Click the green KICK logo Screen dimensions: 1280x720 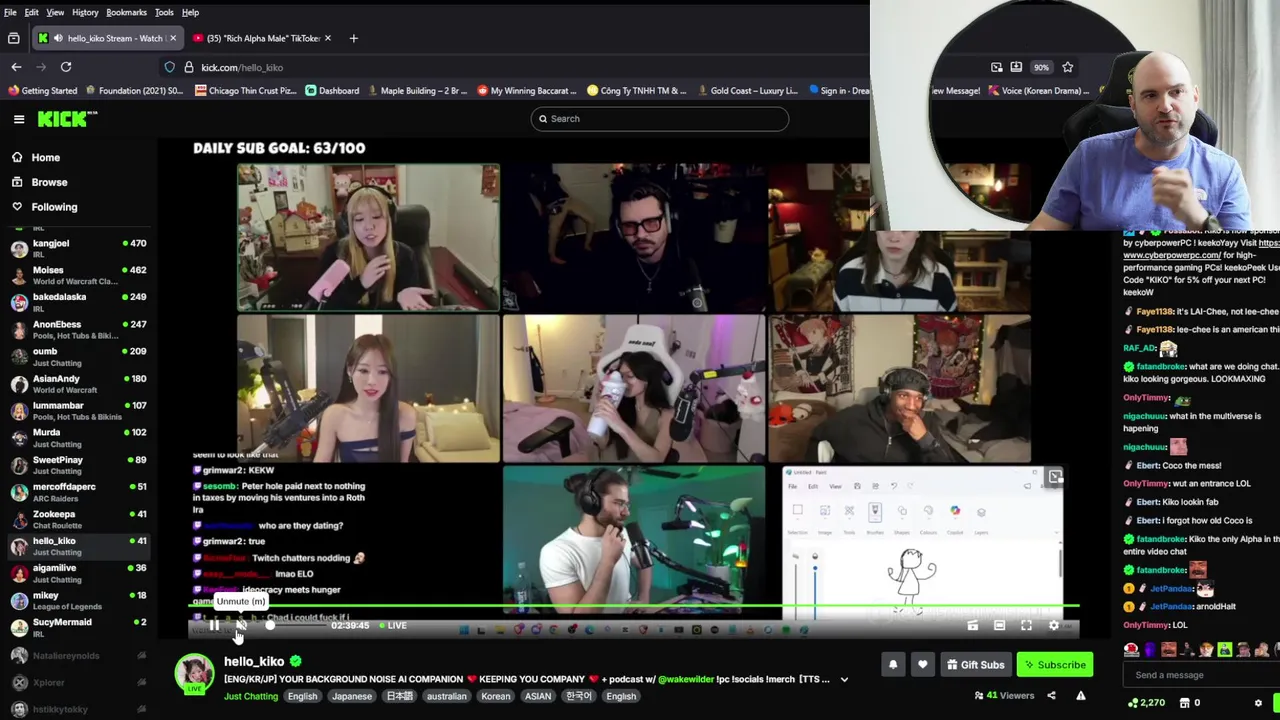[x=67, y=119]
